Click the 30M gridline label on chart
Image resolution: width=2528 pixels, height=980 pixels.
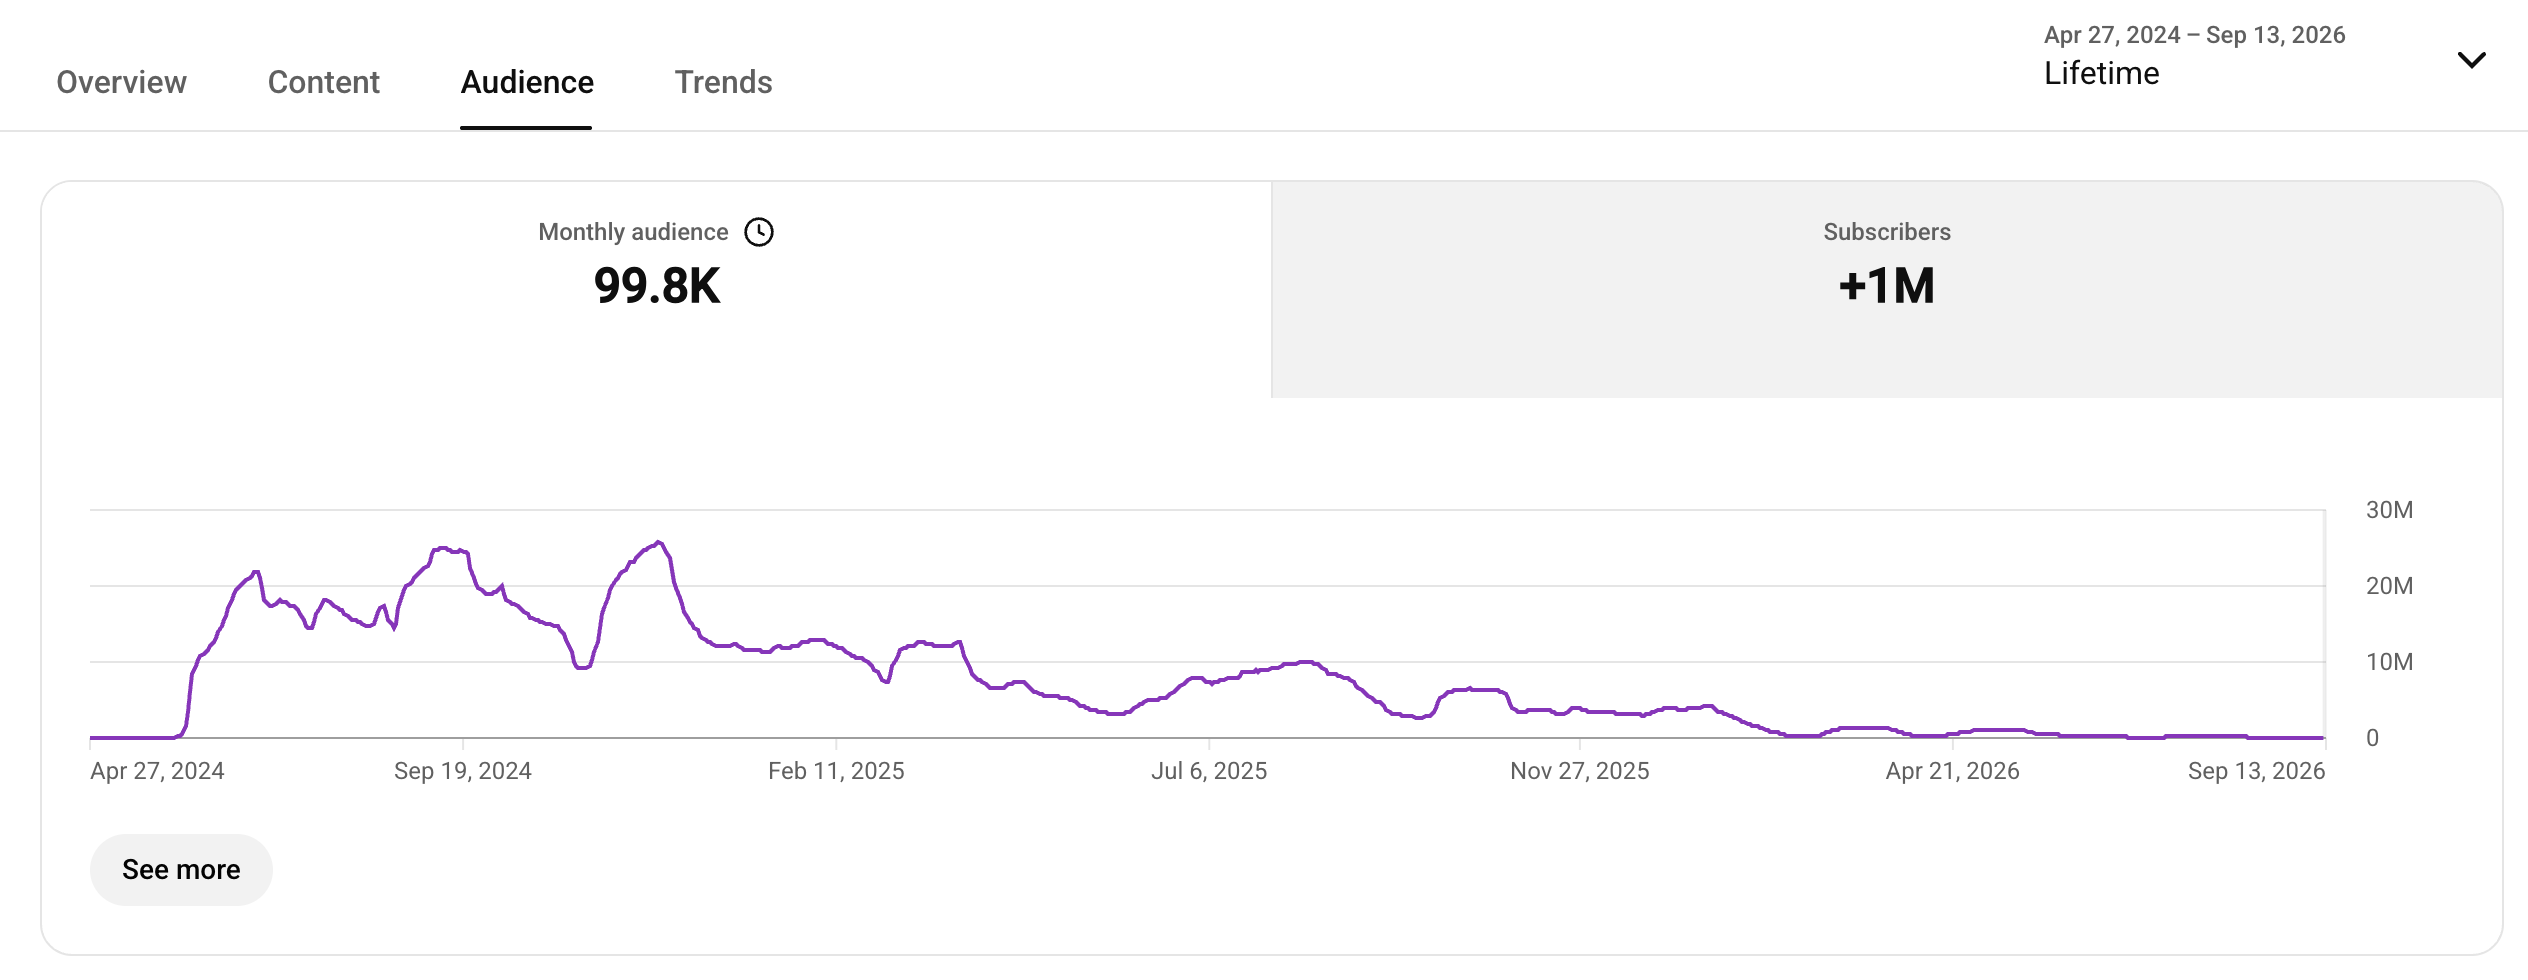(x=2389, y=510)
